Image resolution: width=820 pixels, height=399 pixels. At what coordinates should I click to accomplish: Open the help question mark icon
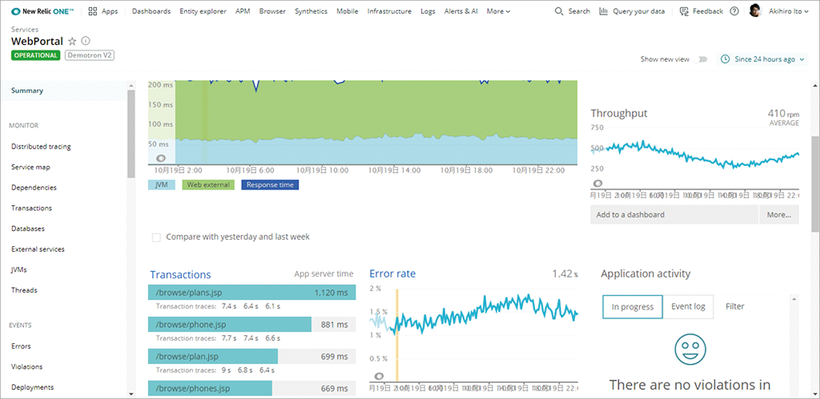pyautogui.click(x=734, y=11)
